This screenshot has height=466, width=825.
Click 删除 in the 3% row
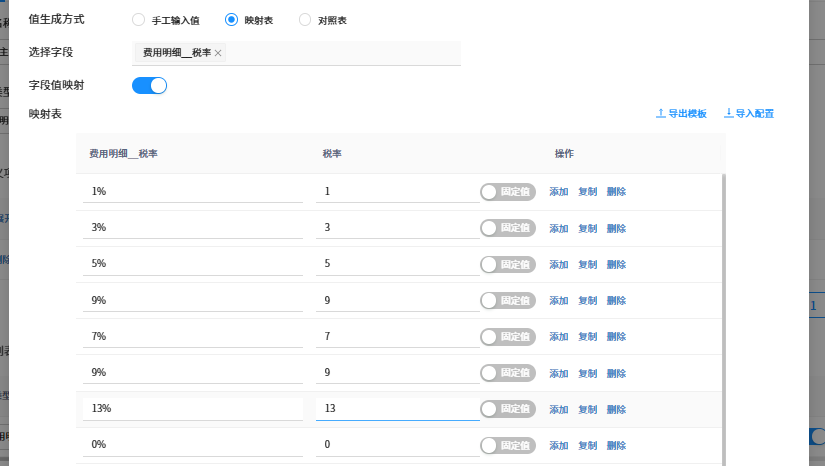[616, 228]
